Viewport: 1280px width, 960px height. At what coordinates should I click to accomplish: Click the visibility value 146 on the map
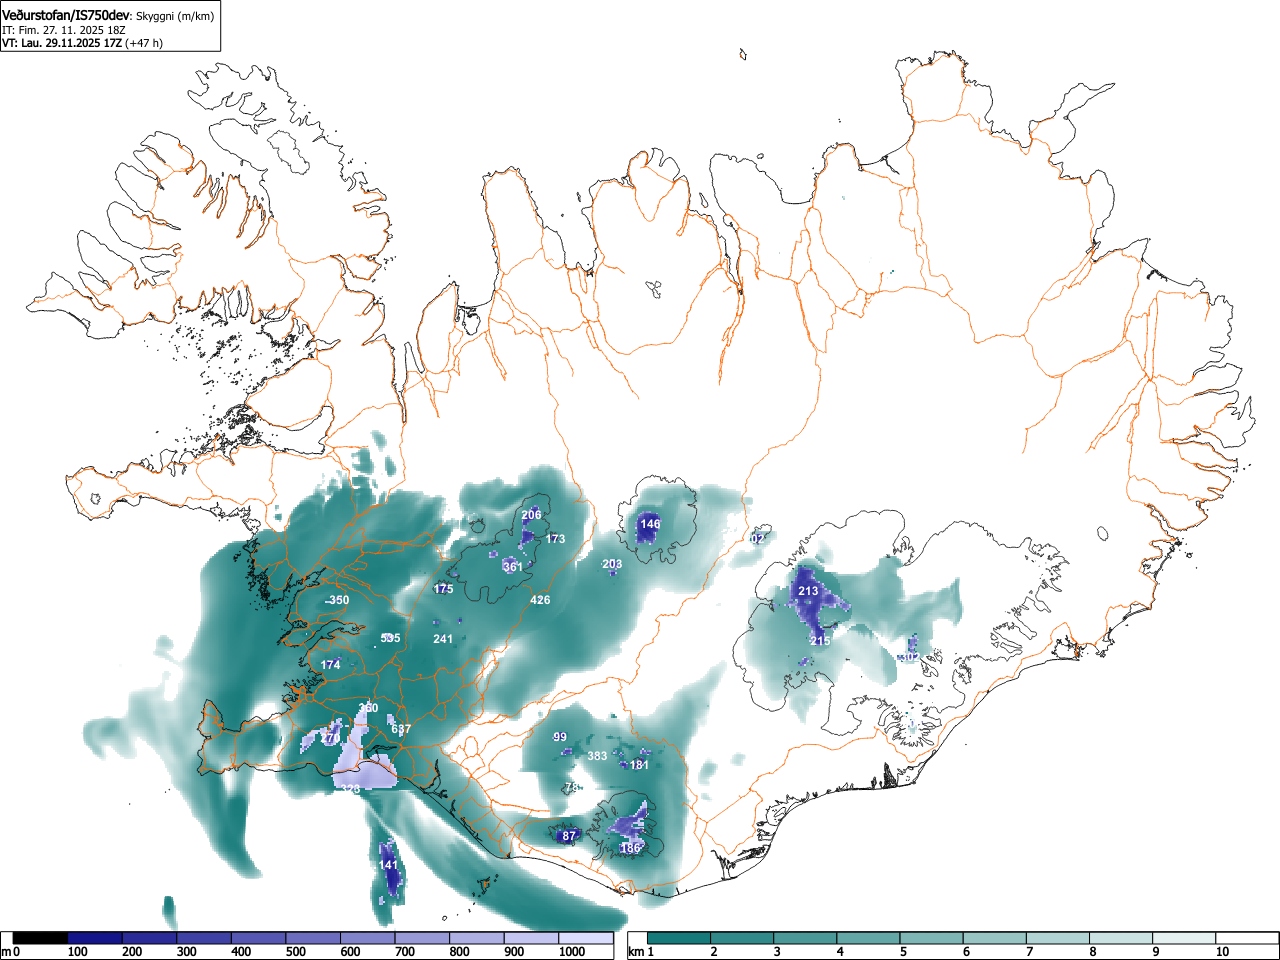tap(650, 524)
